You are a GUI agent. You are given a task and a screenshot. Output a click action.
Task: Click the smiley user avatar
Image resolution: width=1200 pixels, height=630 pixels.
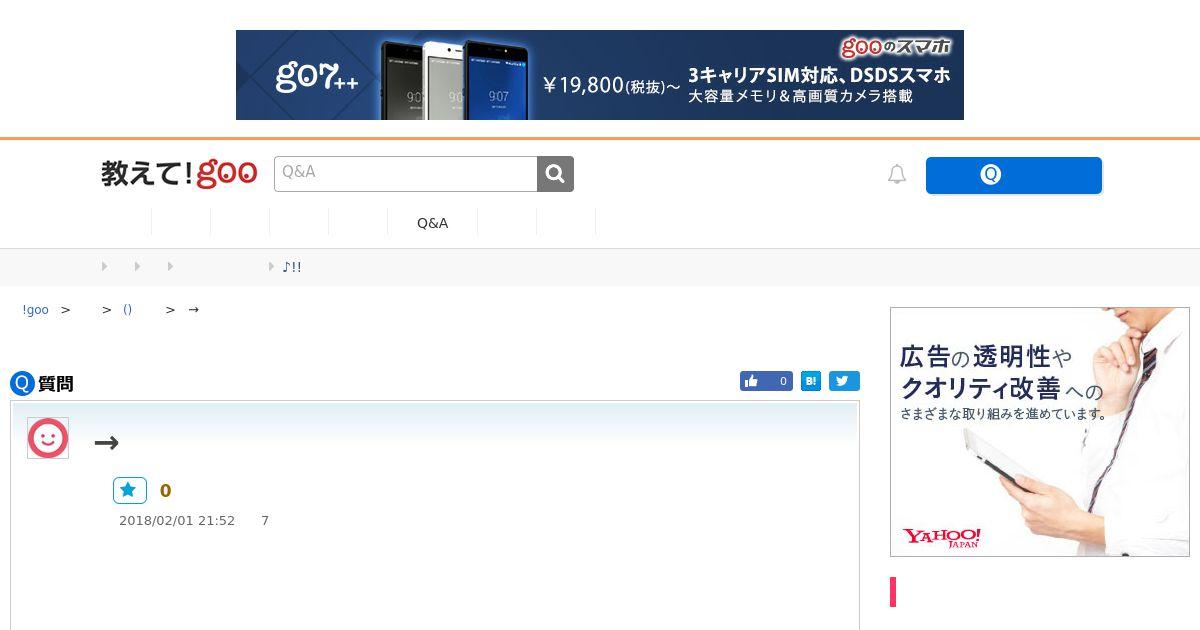point(48,438)
